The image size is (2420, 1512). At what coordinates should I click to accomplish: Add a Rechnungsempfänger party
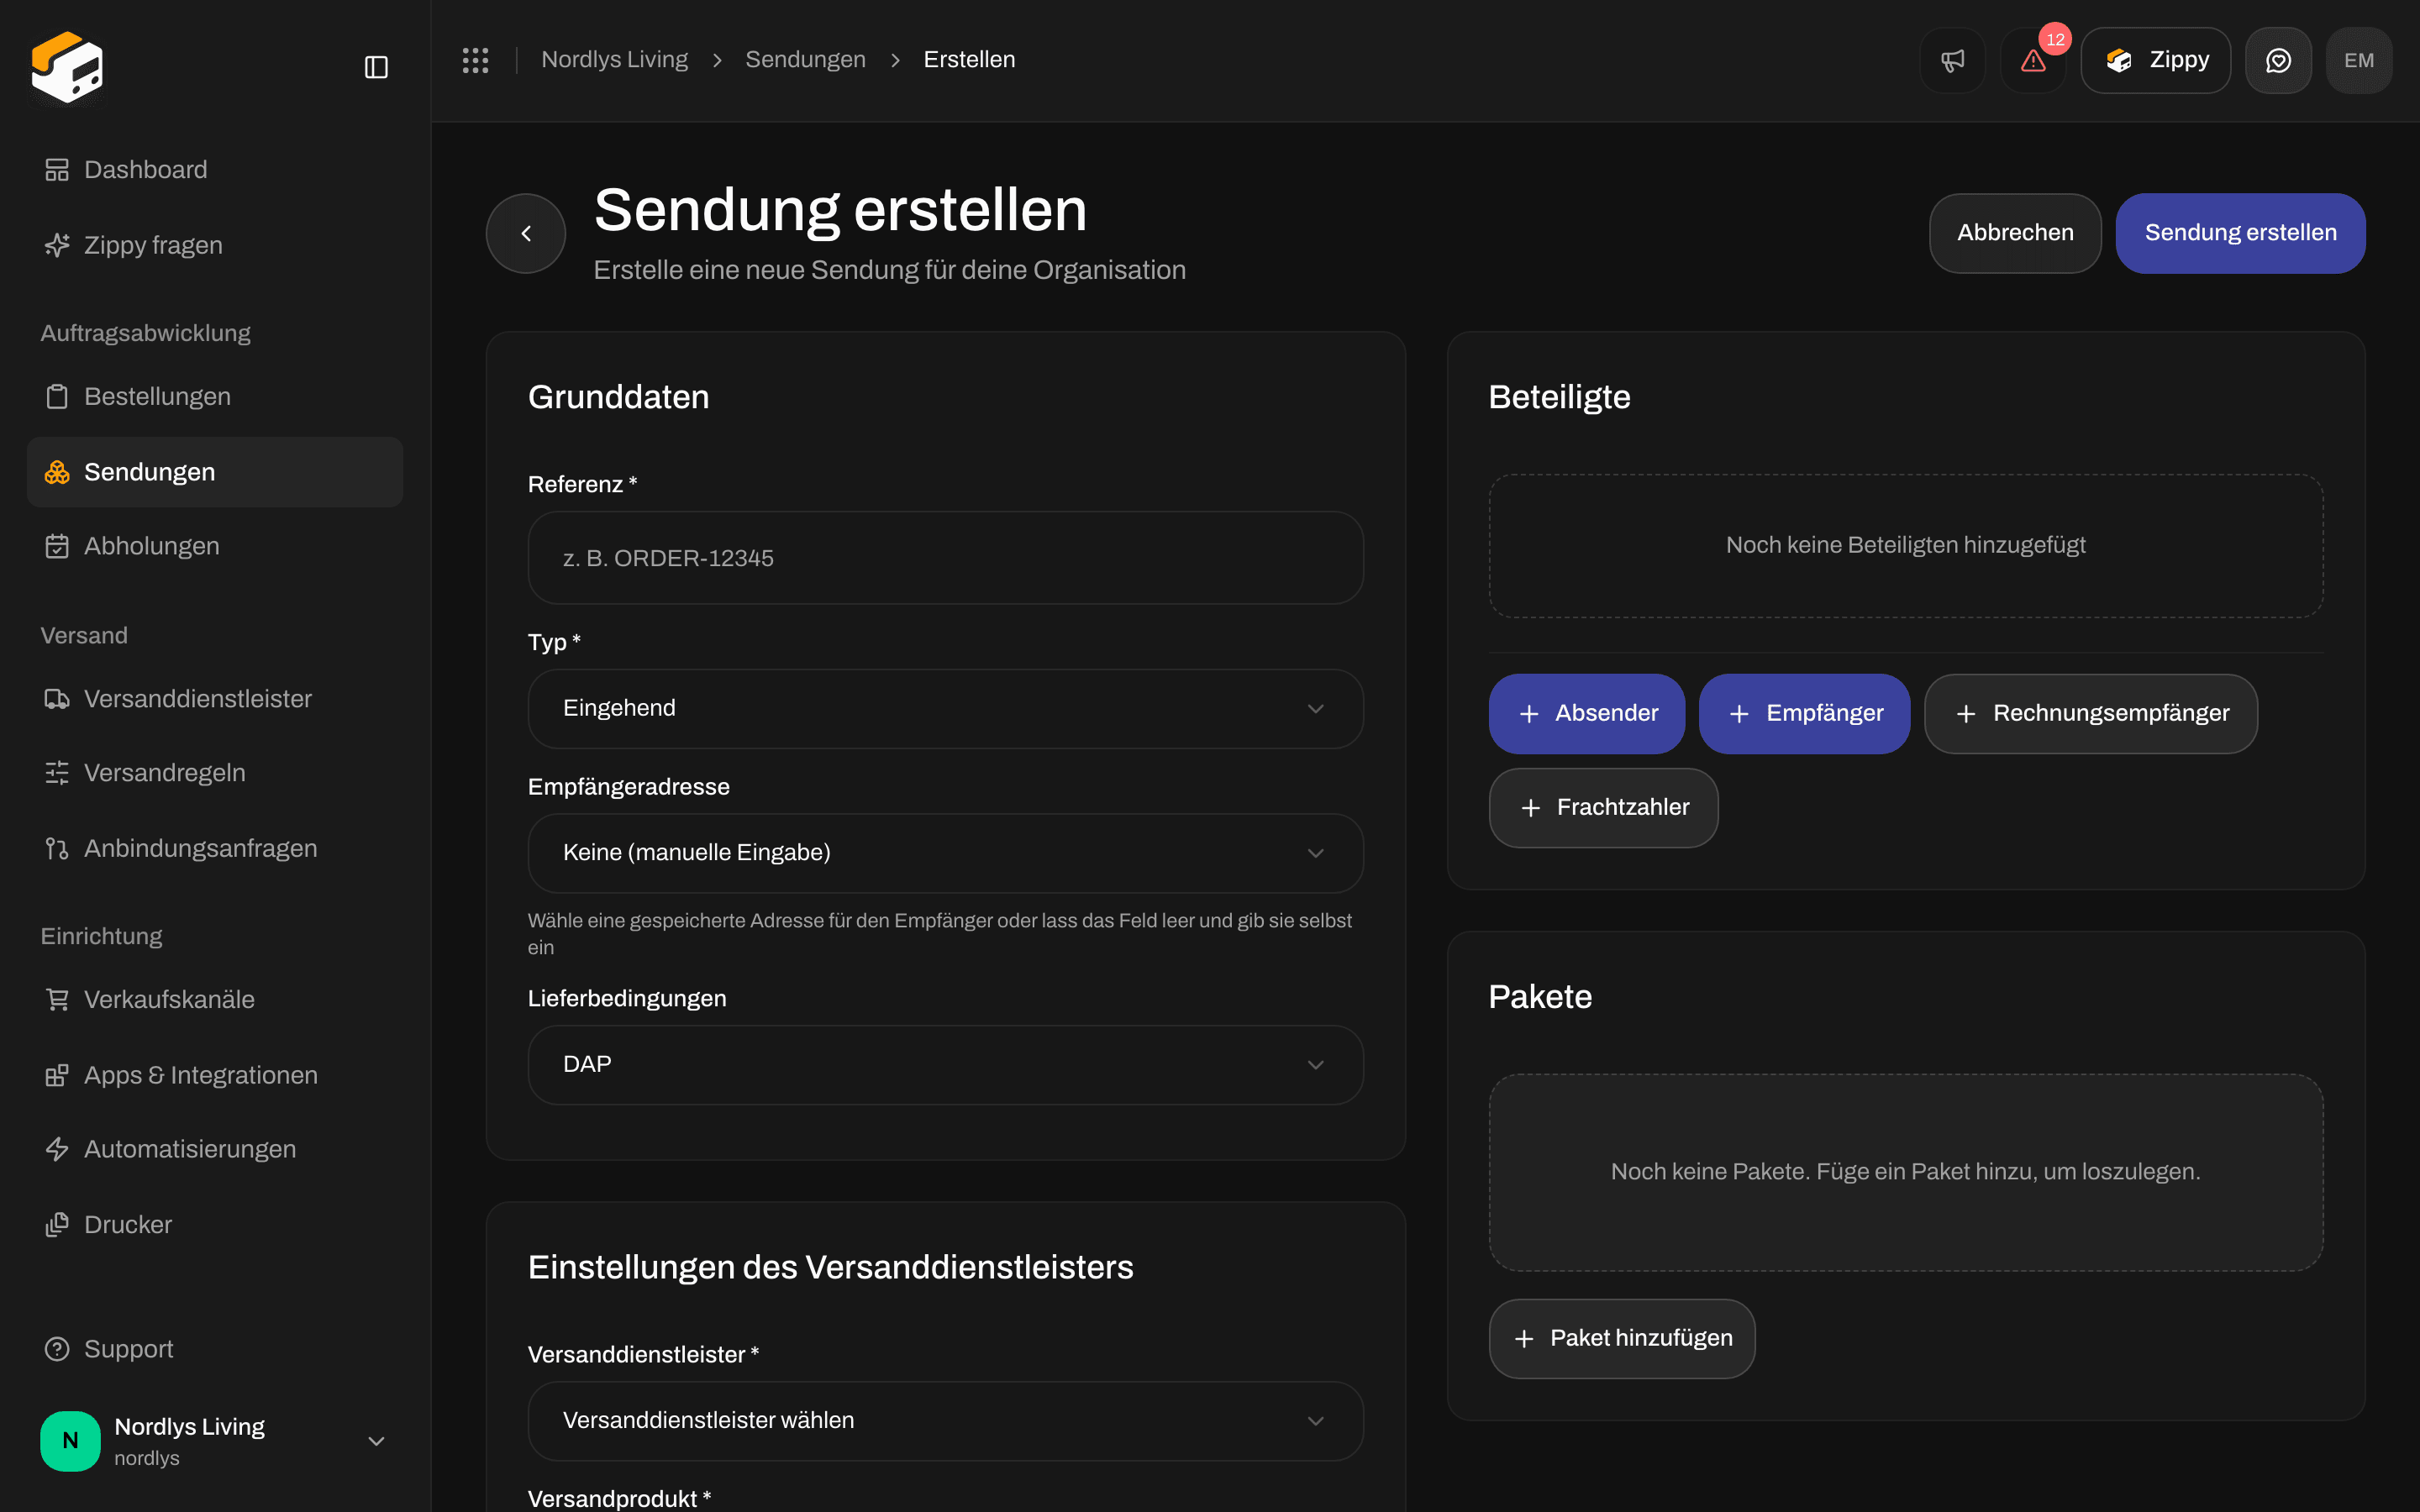click(x=2091, y=714)
